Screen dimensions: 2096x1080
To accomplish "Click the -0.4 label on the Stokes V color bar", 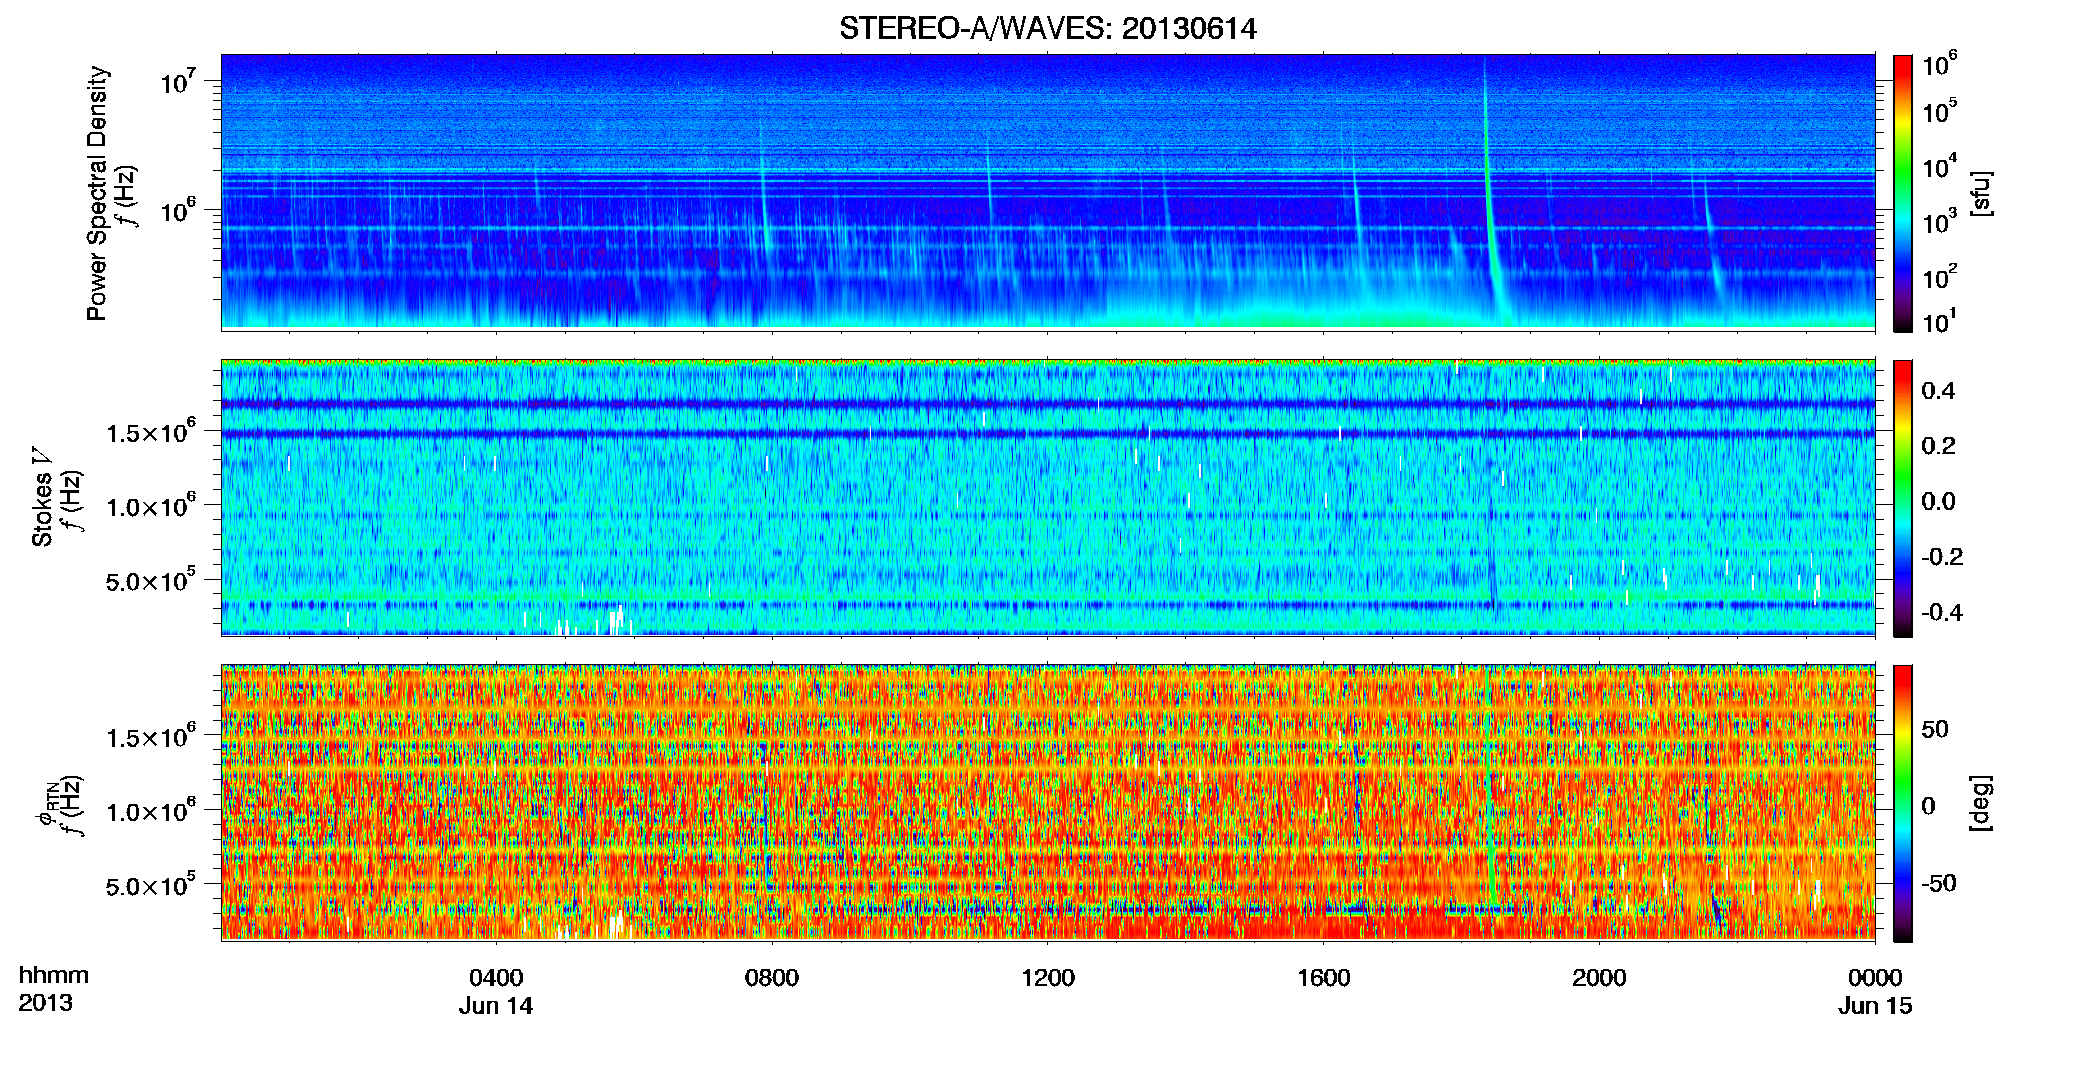I will (1942, 612).
